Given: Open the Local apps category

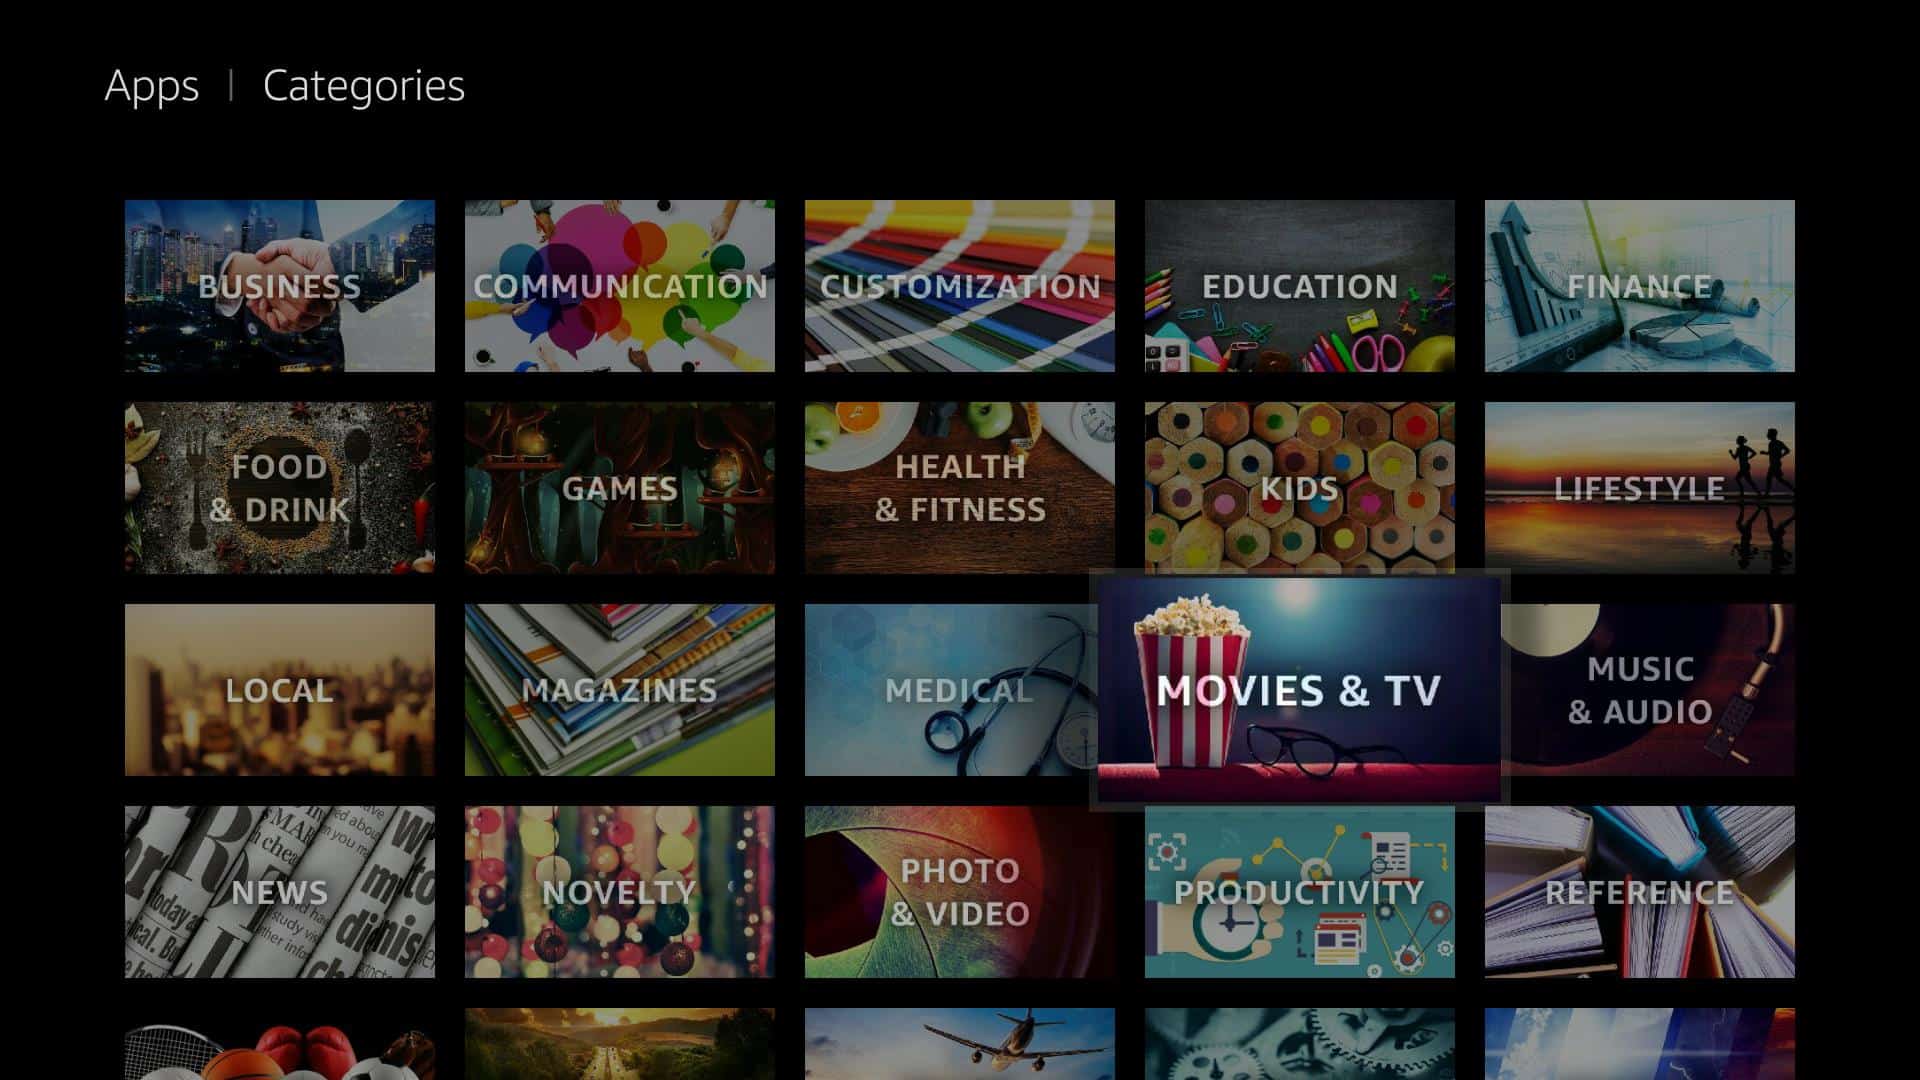Looking at the screenshot, I should coord(280,690).
